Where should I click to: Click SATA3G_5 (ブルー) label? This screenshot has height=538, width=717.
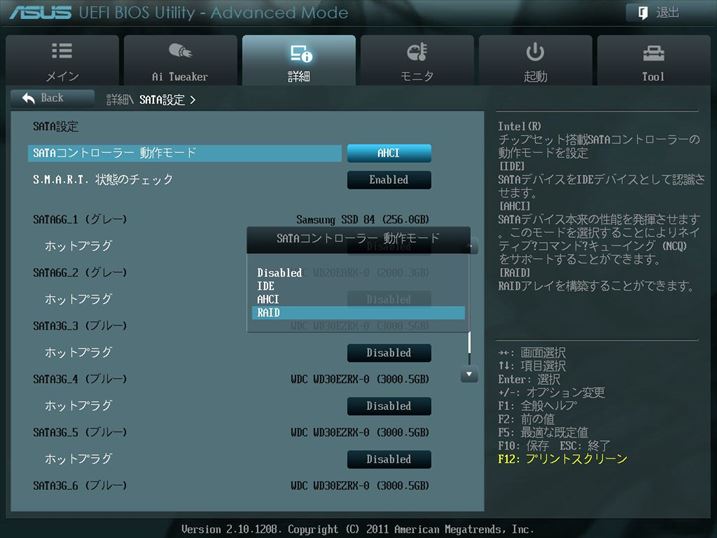[x=80, y=432]
